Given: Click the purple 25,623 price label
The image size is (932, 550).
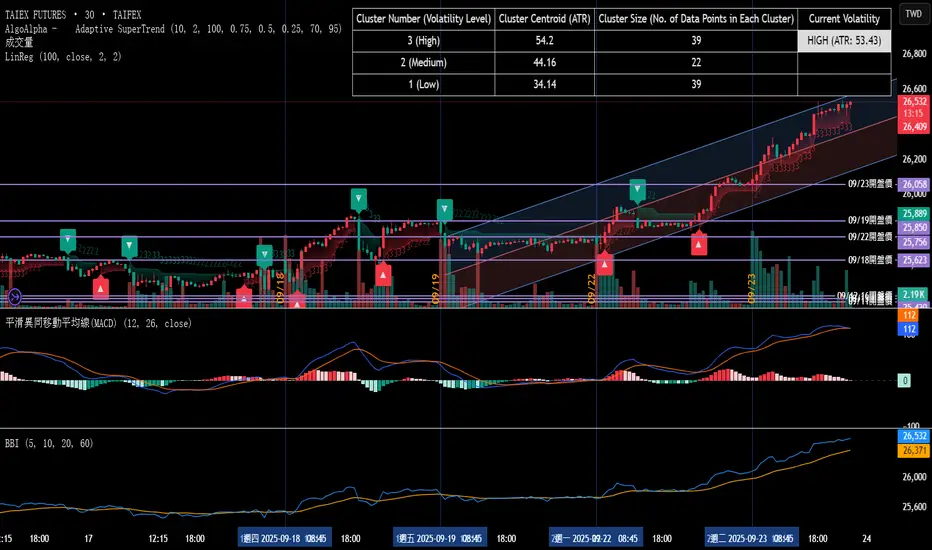Looking at the screenshot, I should coord(914,260).
